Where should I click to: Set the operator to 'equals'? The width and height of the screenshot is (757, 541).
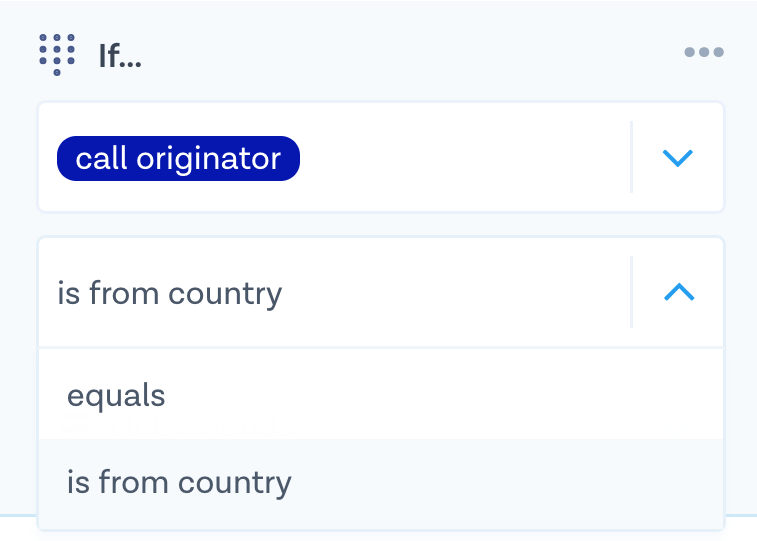click(116, 396)
